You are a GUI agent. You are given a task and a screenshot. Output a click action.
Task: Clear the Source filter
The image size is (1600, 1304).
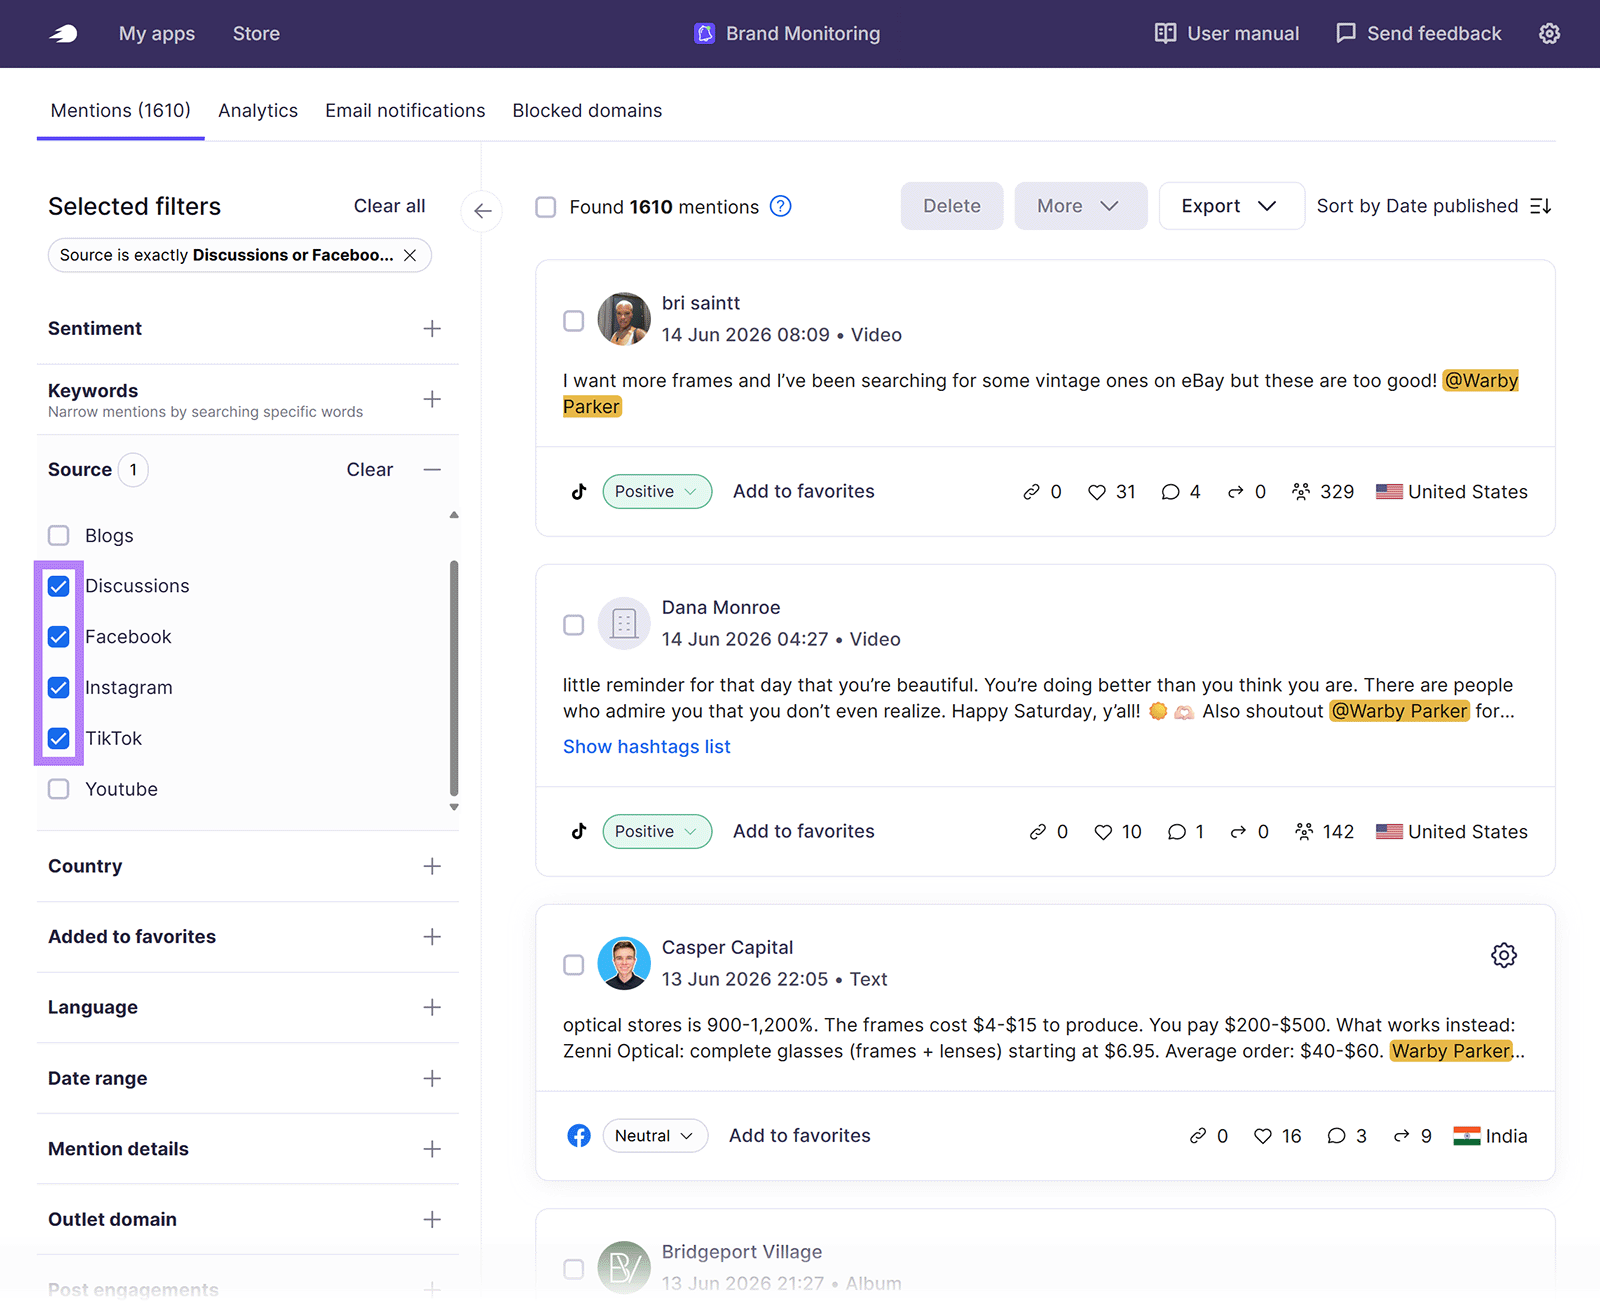pyautogui.click(x=370, y=470)
